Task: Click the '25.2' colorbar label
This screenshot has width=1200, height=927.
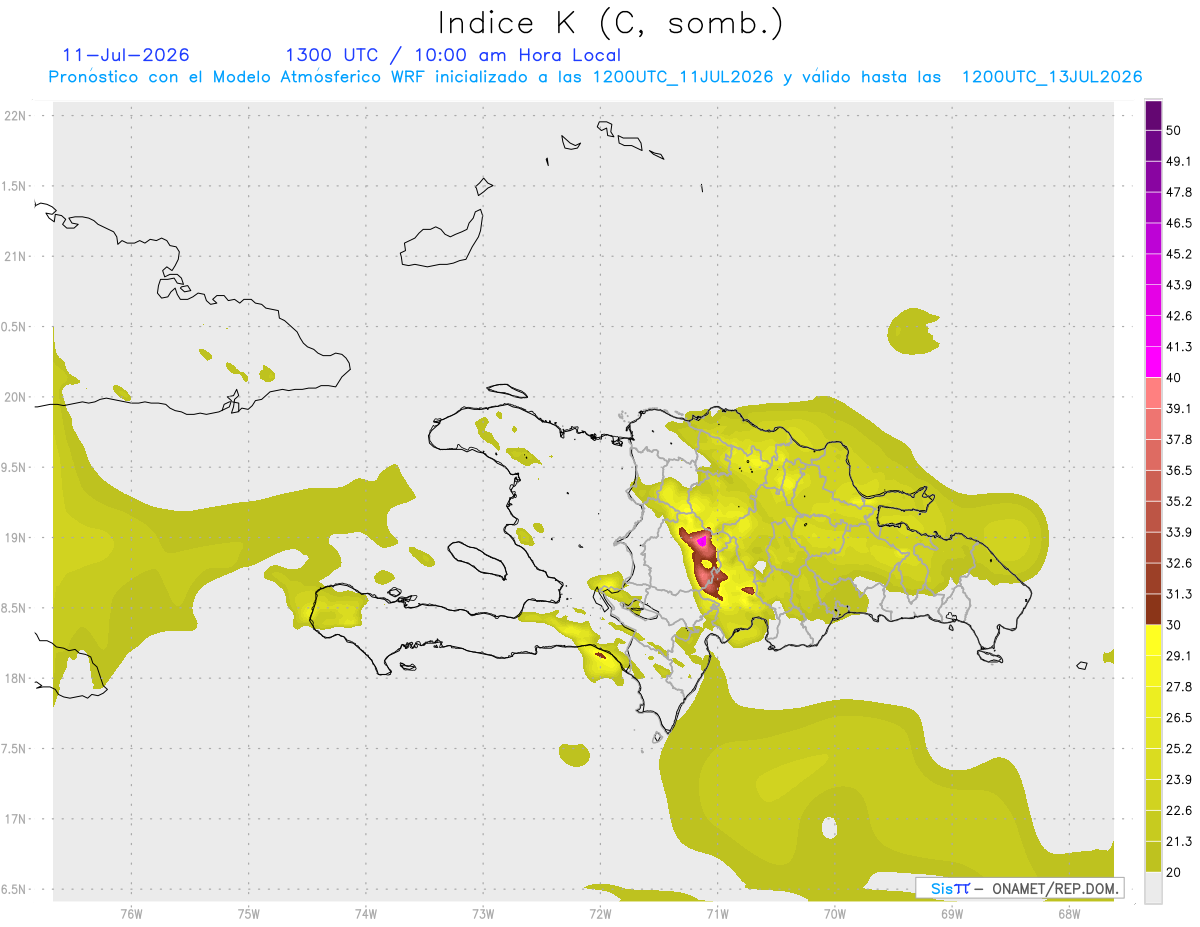Action: click(x=1179, y=750)
